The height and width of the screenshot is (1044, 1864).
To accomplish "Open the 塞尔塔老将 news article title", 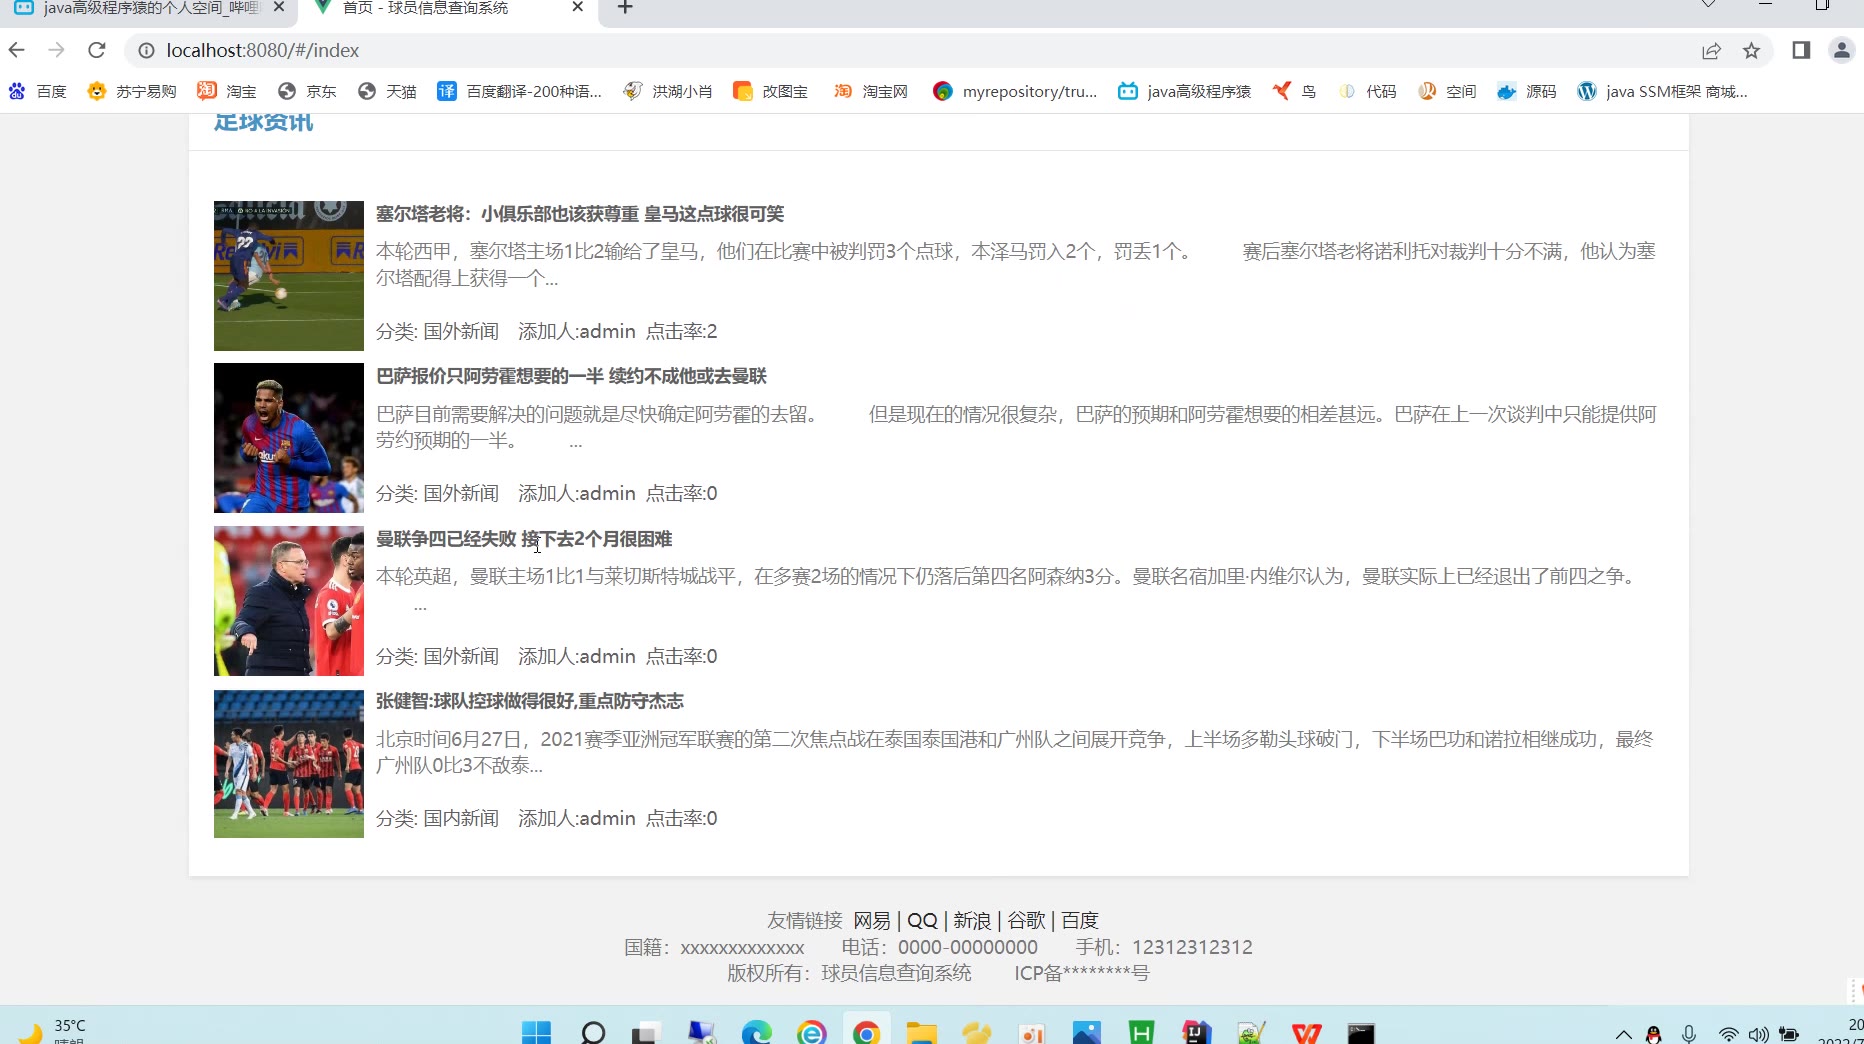I will click(x=580, y=214).
